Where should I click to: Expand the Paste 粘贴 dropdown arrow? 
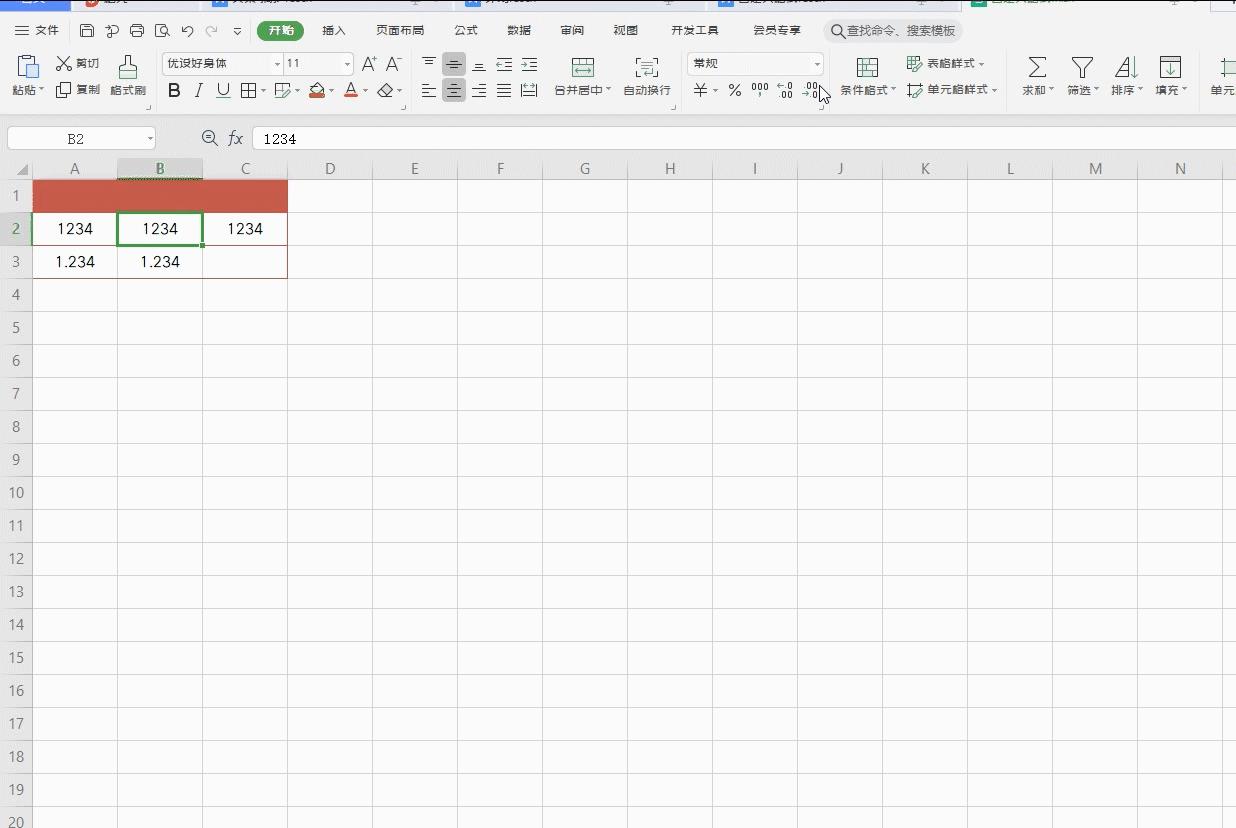tap(42, 90)
